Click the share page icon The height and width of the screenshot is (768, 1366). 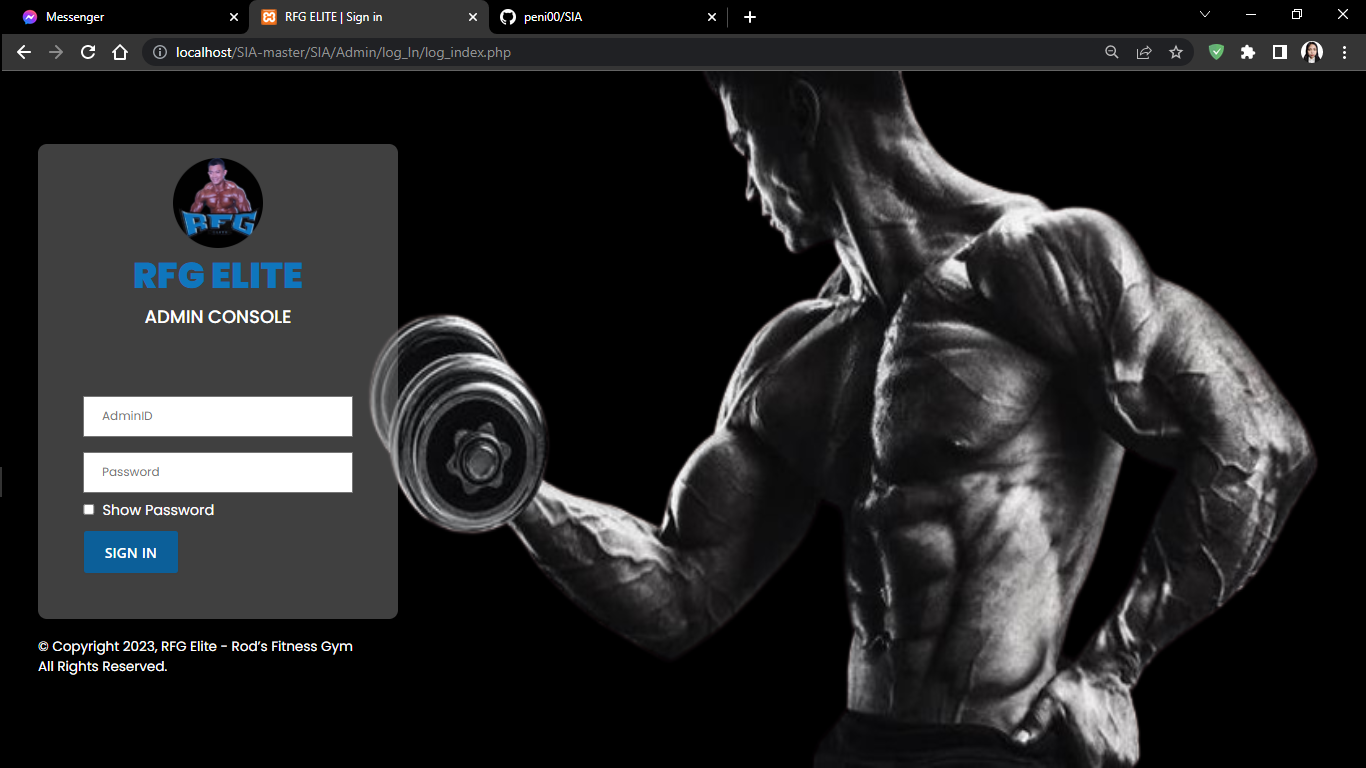coord(1144,52)
